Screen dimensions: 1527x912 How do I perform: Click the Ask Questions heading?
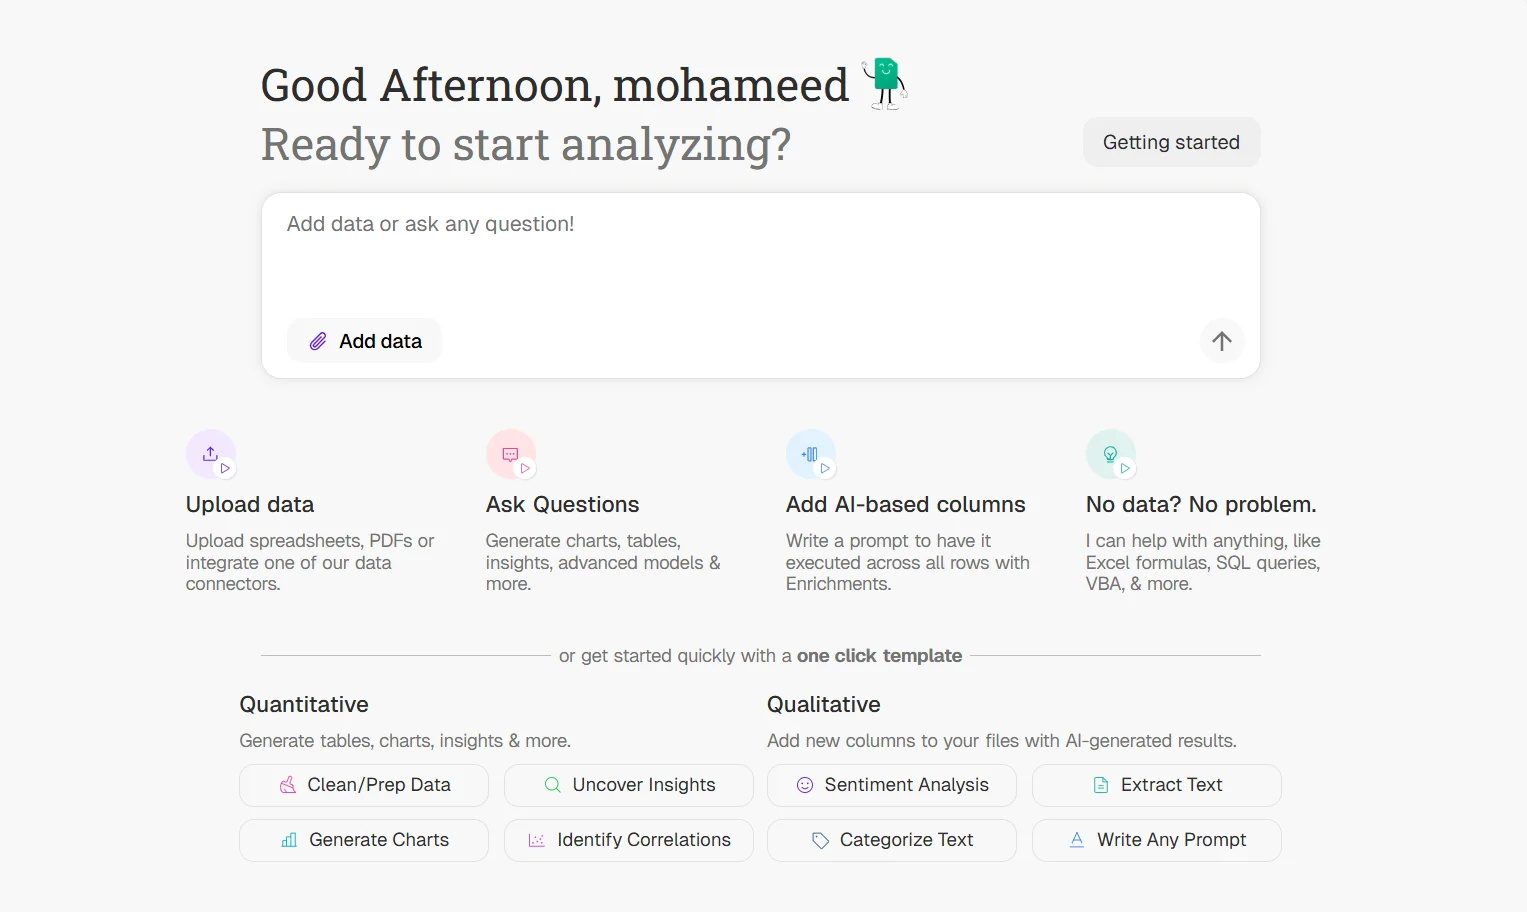(562, 504)
